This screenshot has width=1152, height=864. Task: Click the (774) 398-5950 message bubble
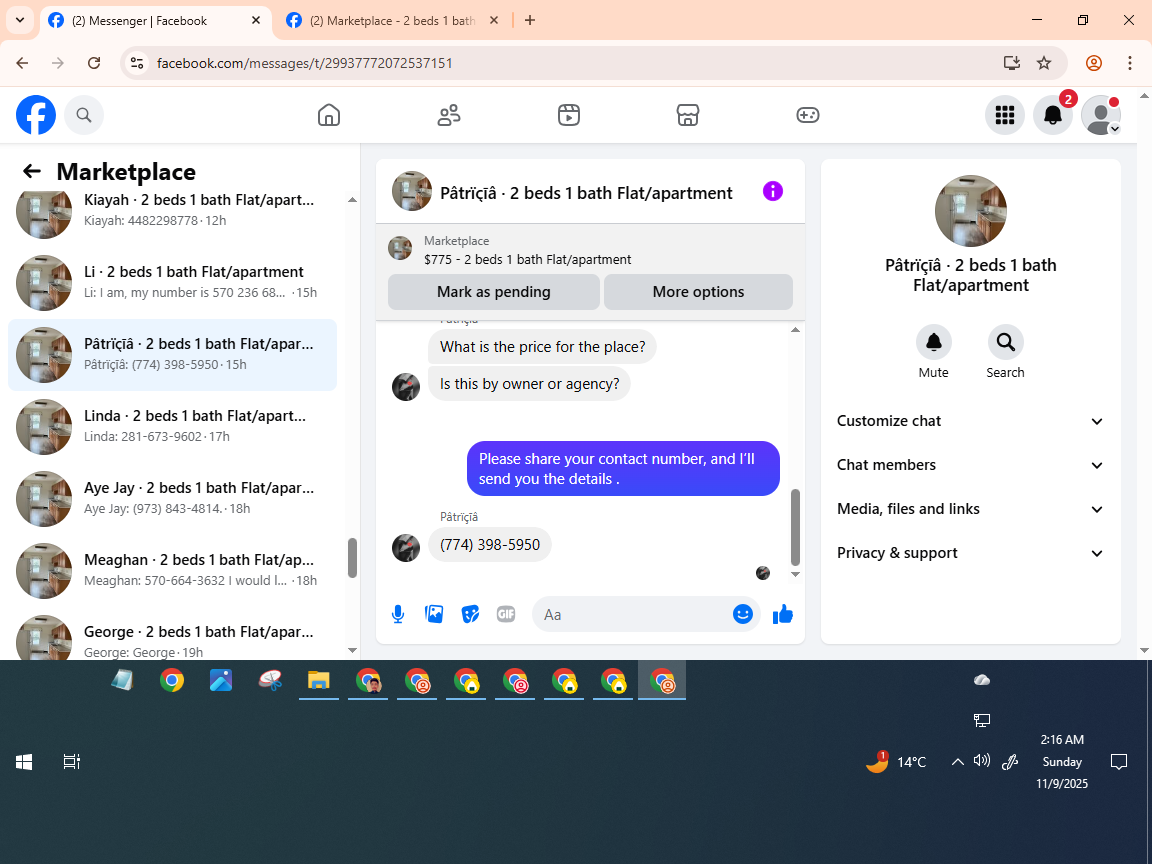coord(490,544)
